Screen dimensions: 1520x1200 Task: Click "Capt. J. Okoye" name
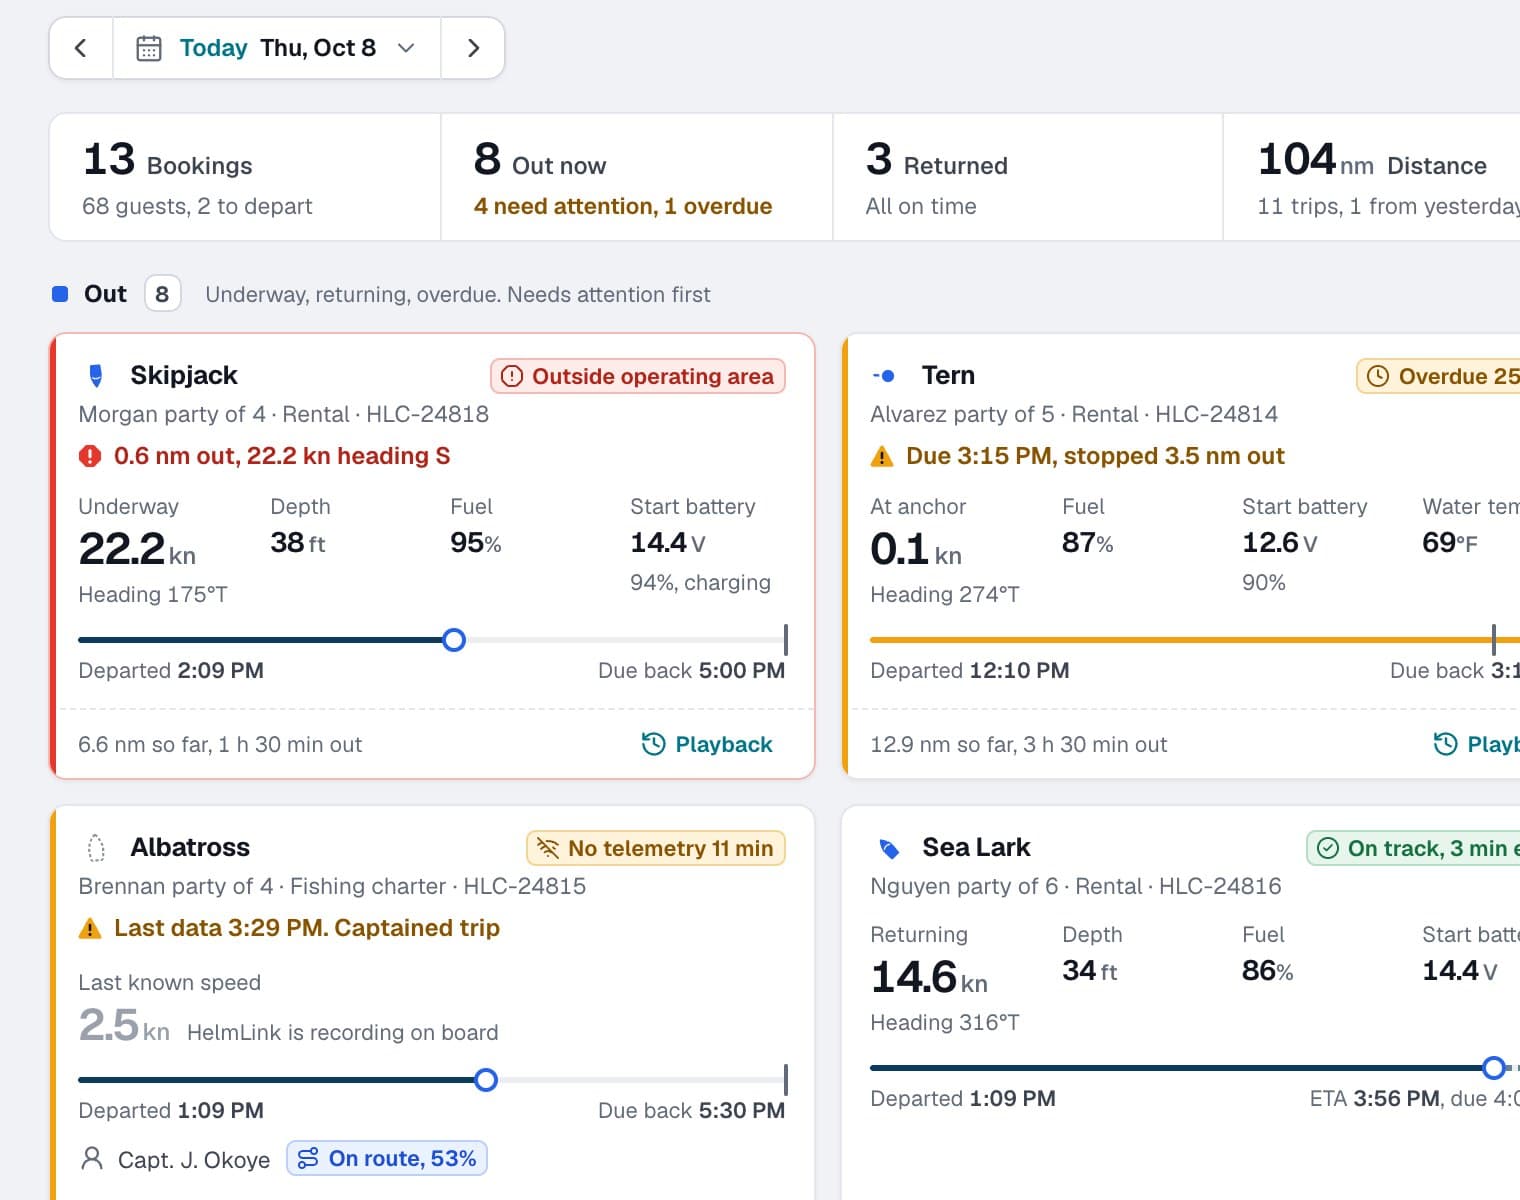pos(194,1159)
